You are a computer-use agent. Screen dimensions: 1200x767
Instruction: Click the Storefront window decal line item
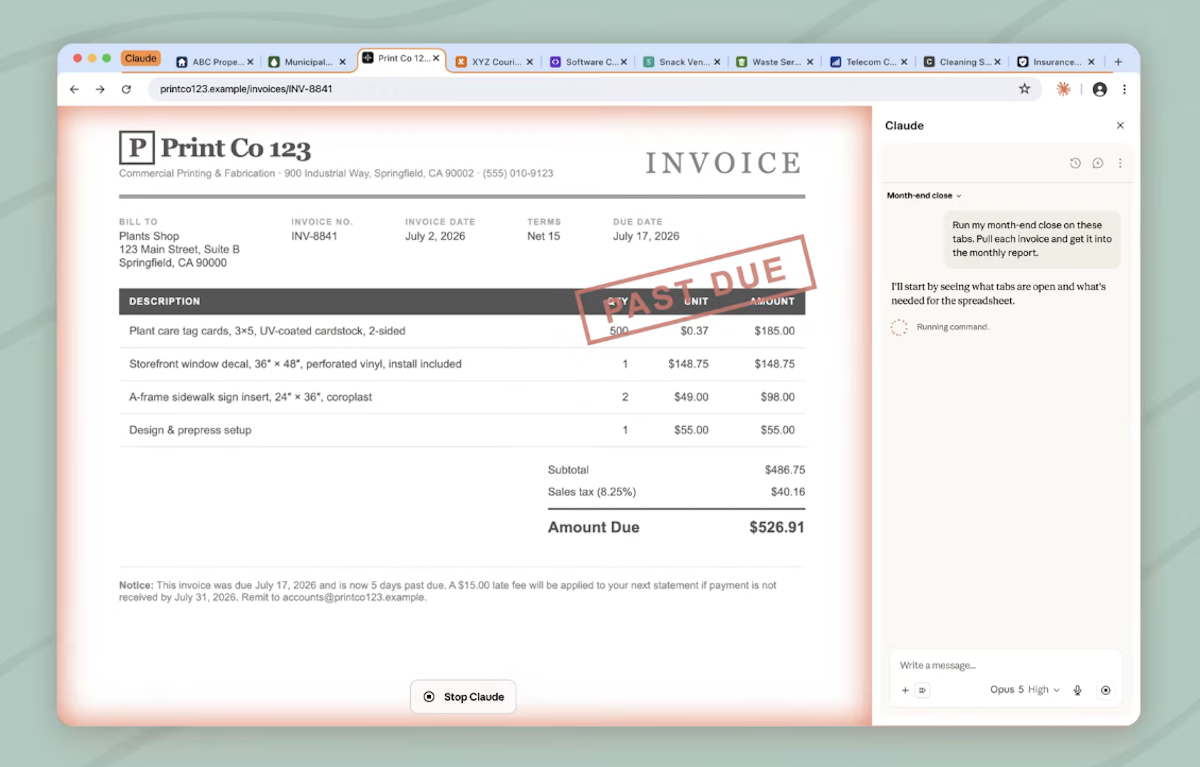(462, 364)
